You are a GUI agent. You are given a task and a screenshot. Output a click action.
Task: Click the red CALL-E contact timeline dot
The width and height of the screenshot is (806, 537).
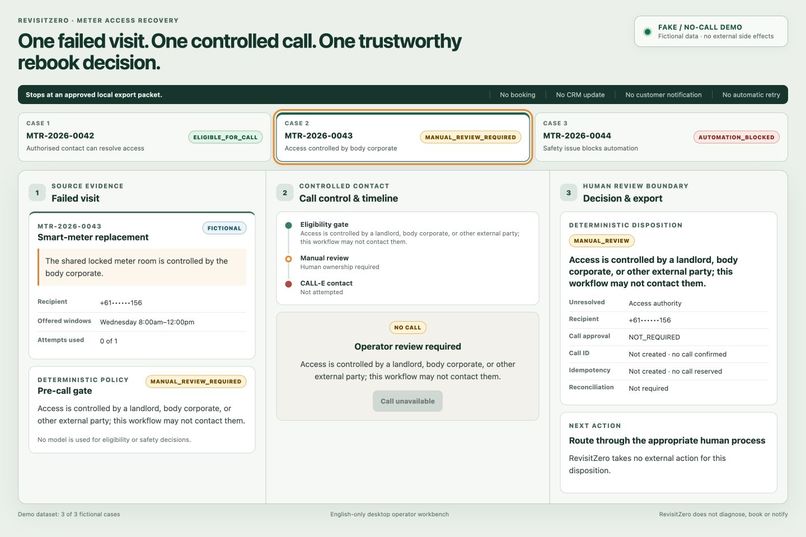288,284
